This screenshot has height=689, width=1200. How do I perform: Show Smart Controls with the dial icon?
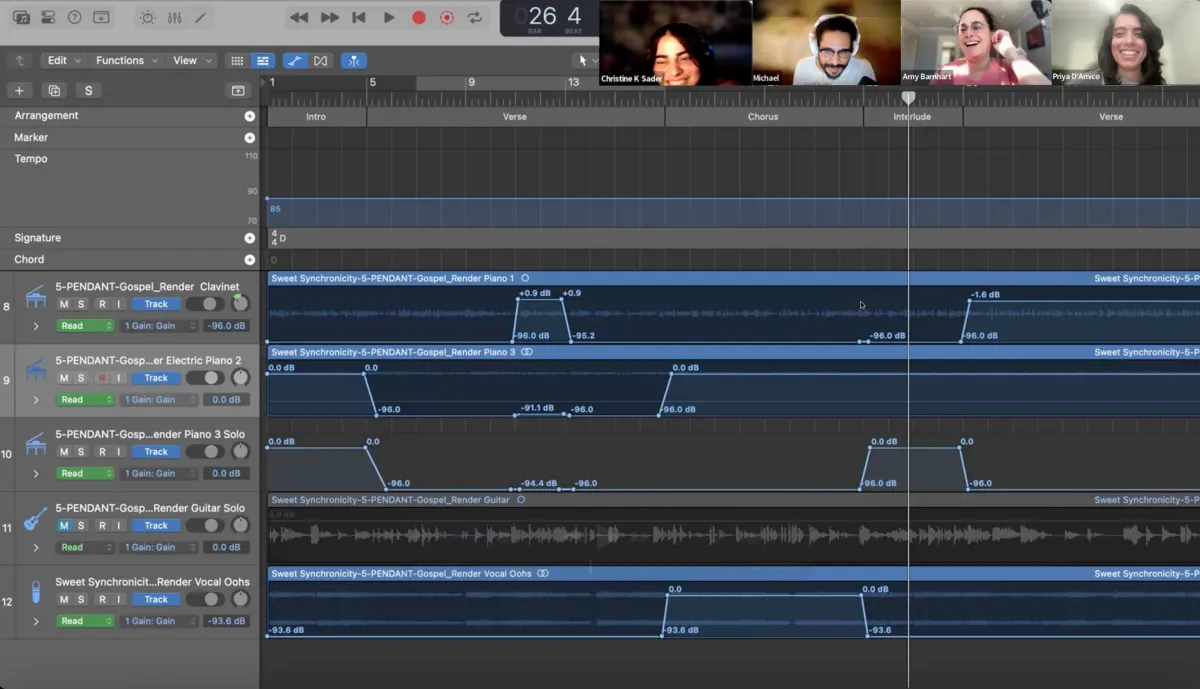[x=147, y=17]
